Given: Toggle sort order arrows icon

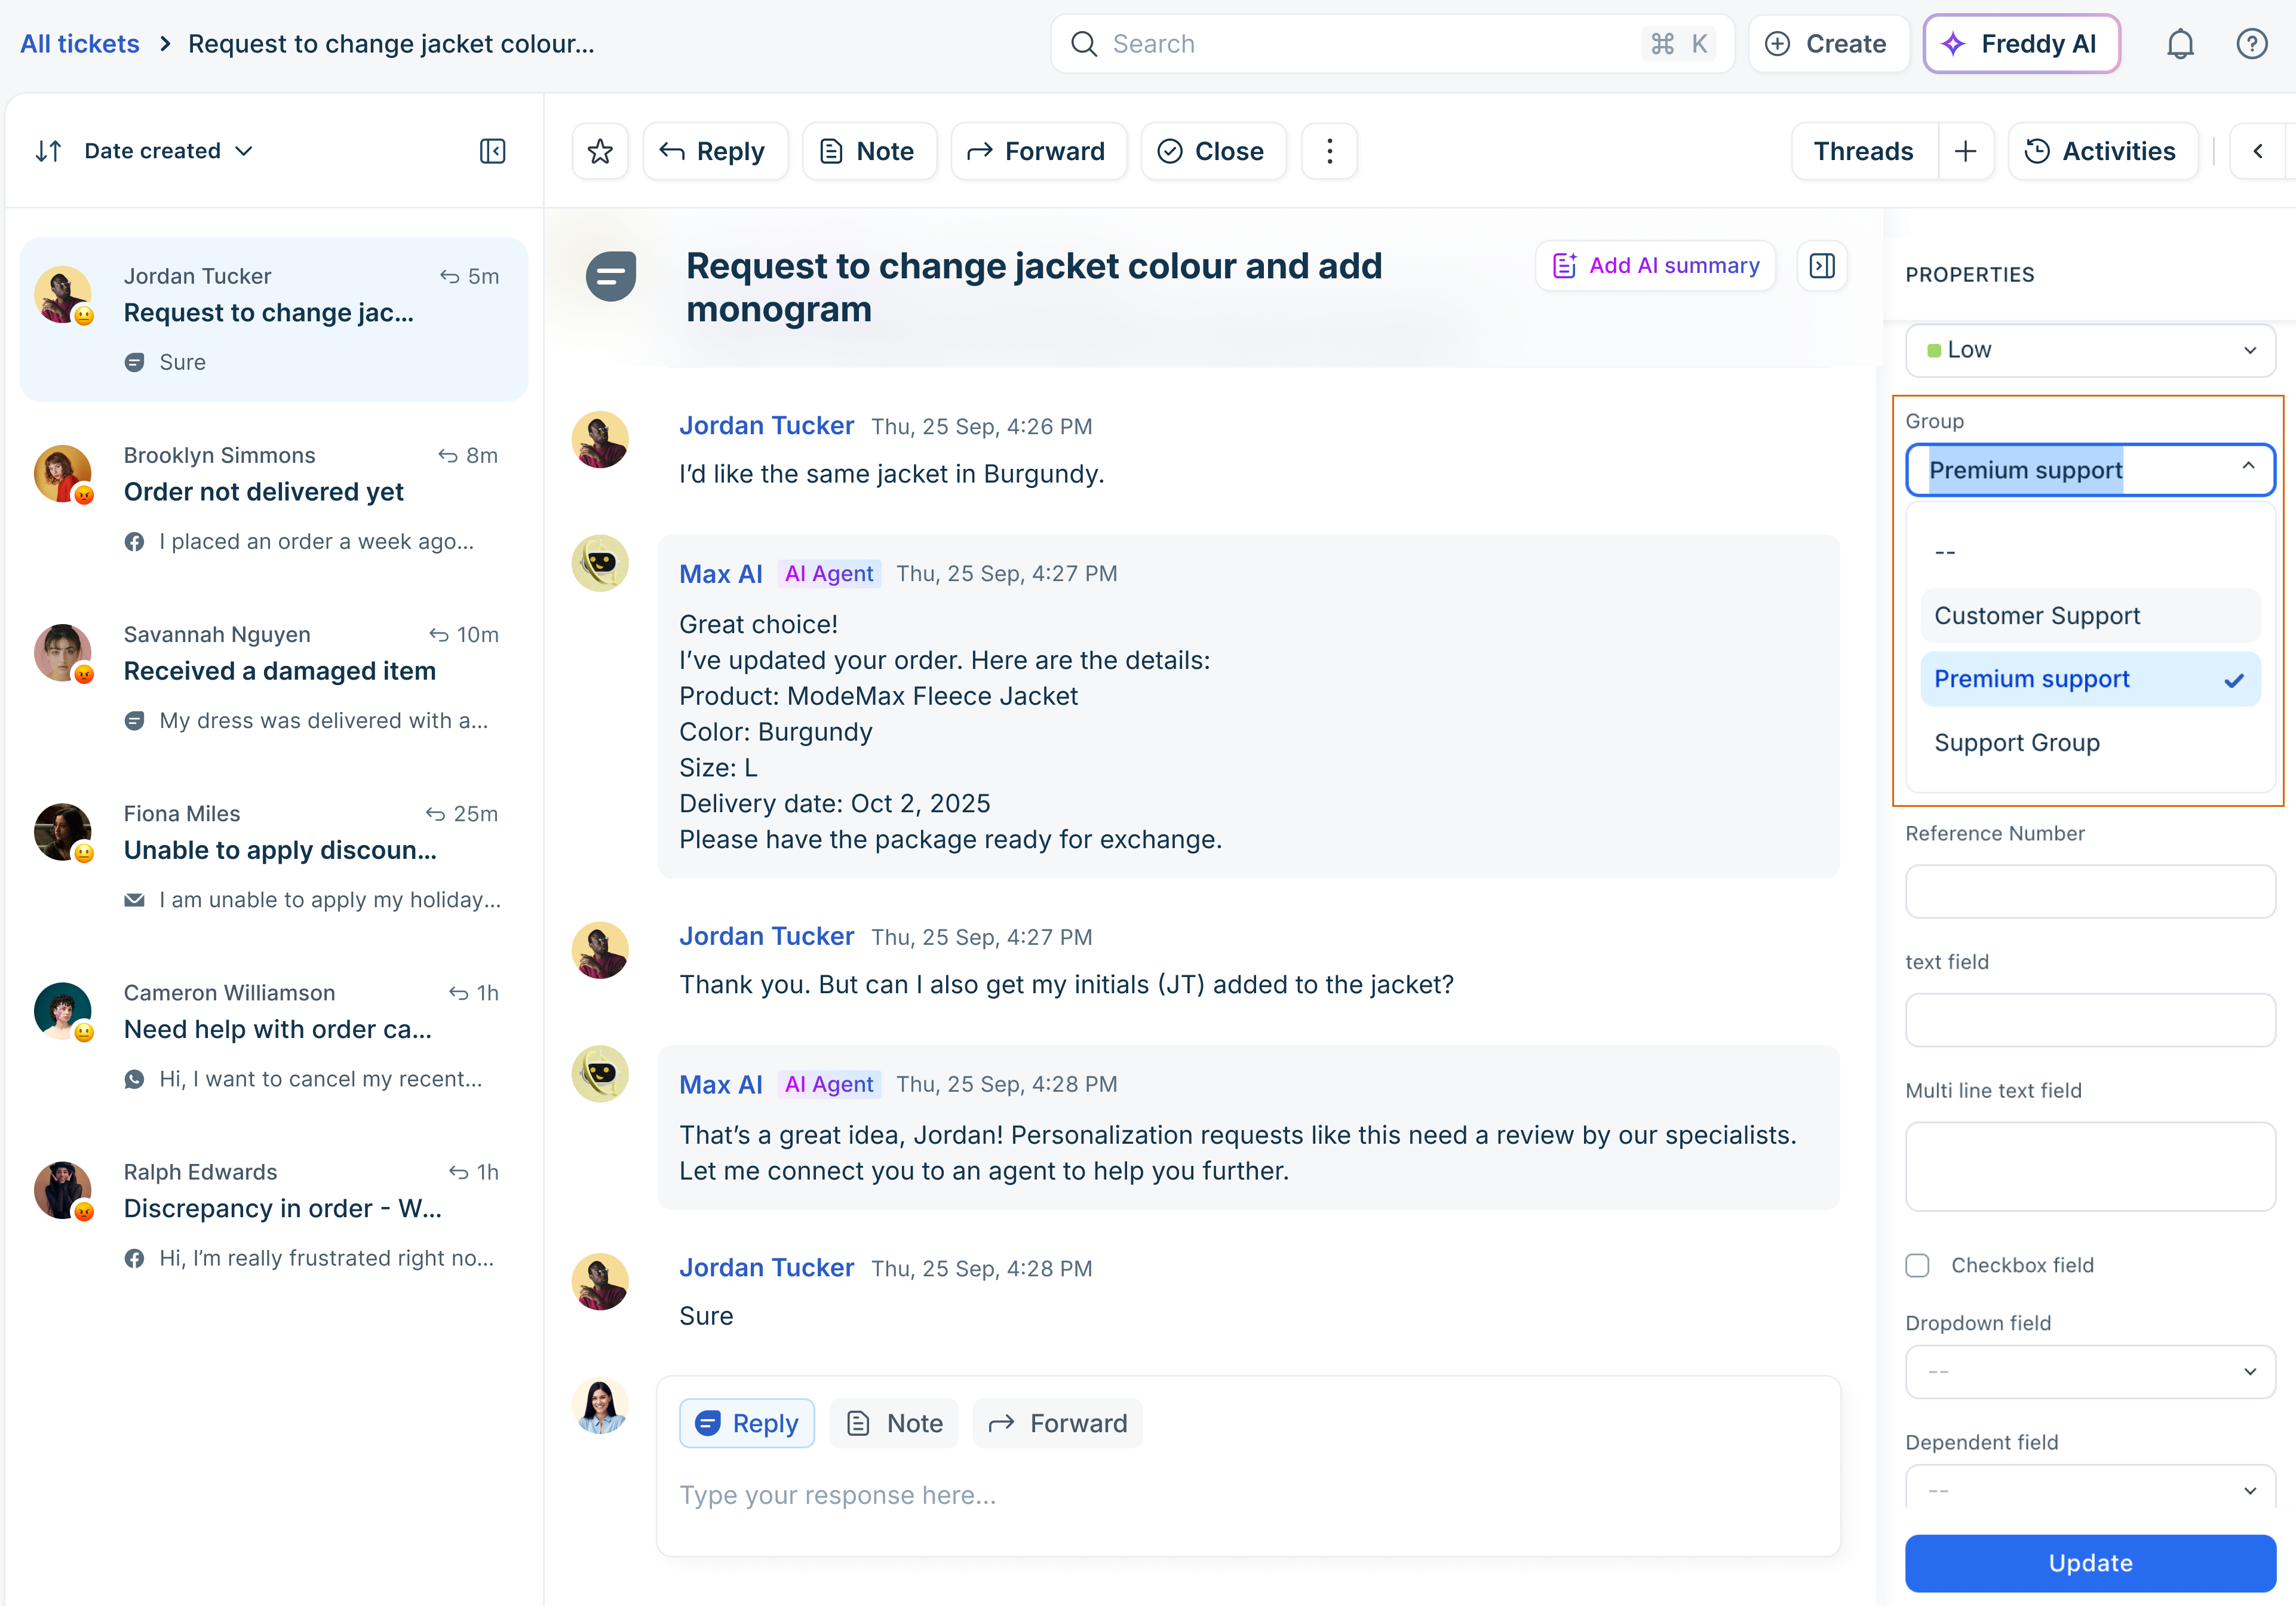Looking at the screenshot, I should tap(48, 151).
